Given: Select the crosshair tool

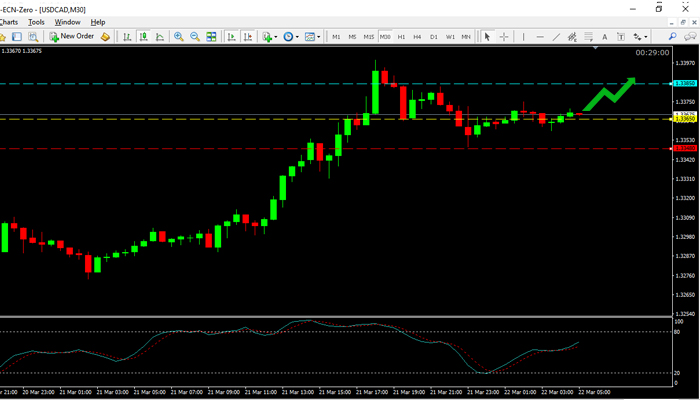Looking at the screenshot, I should pos(504,37).
